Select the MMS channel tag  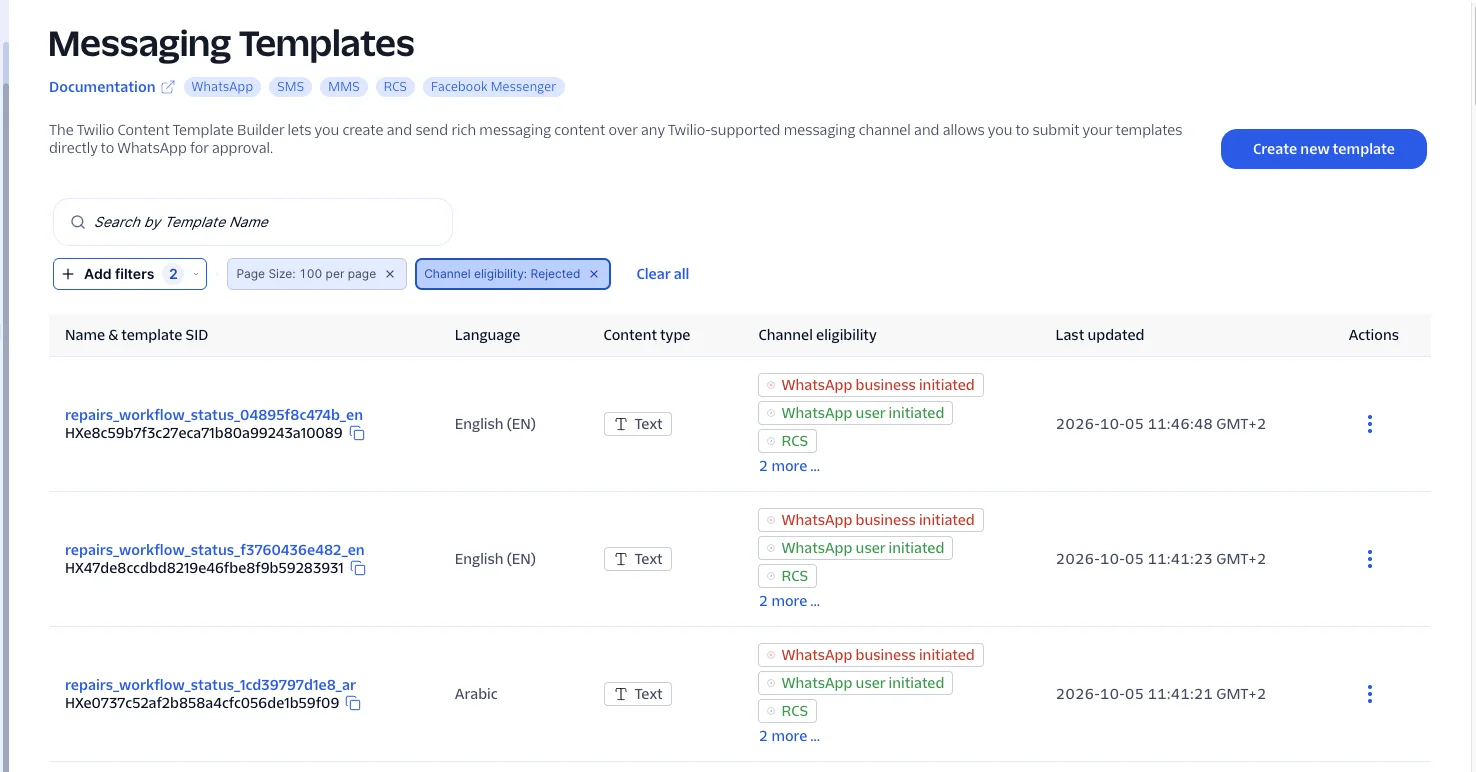(x=344, y=87)
